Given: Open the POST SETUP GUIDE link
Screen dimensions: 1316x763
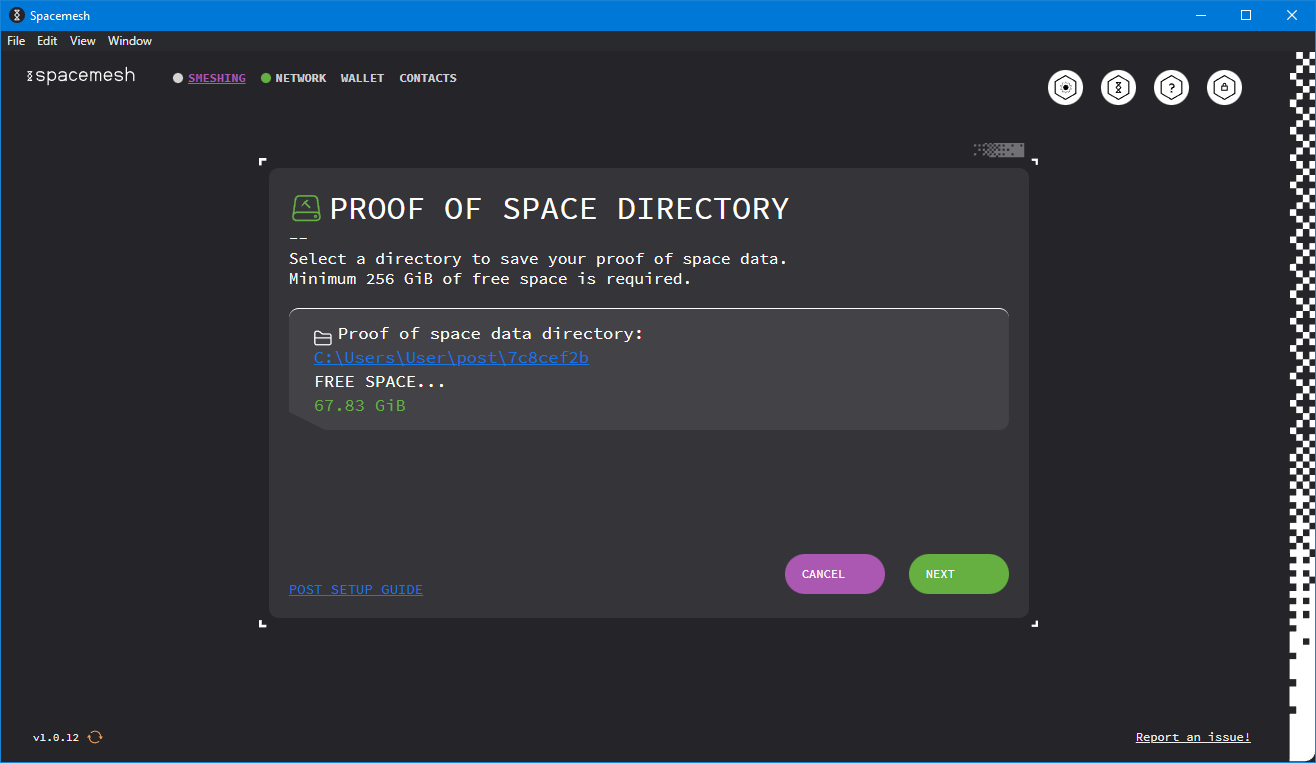Looking at the screenshot, I should pyautogui.click(x=356, y=590).
